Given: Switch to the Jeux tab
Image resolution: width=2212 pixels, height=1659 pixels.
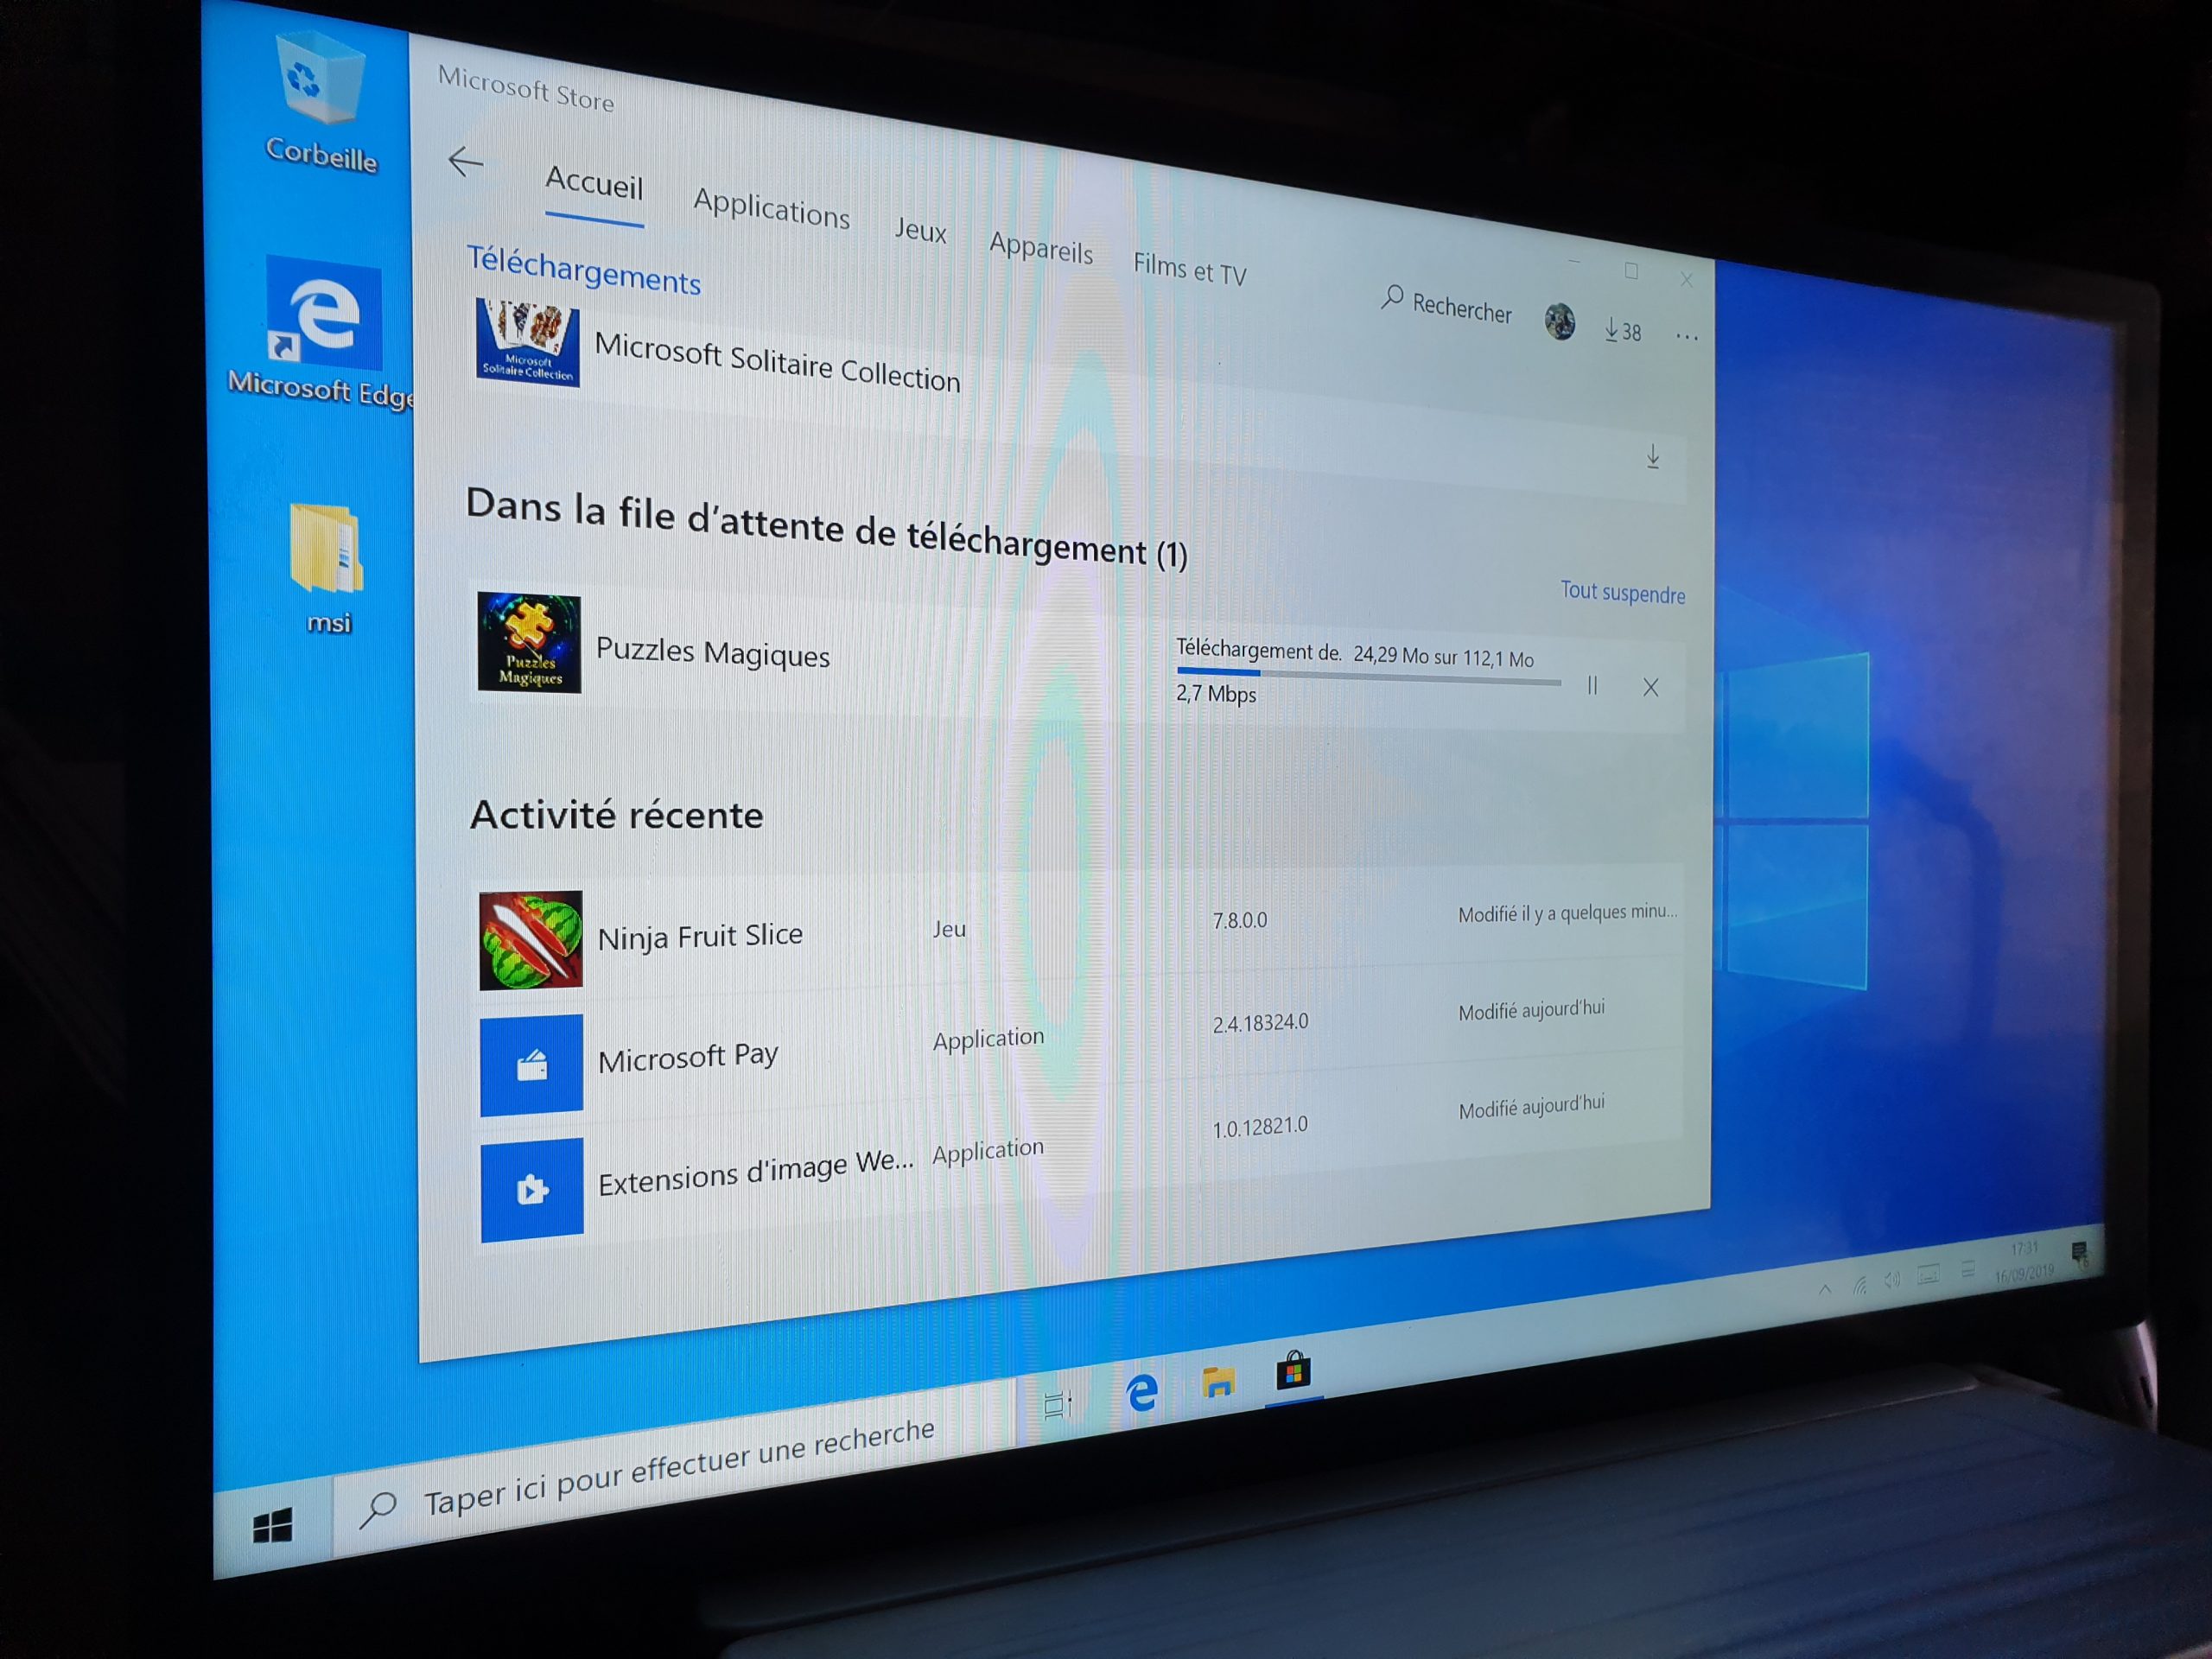Looking at the screenshot, I should point(920,231).
